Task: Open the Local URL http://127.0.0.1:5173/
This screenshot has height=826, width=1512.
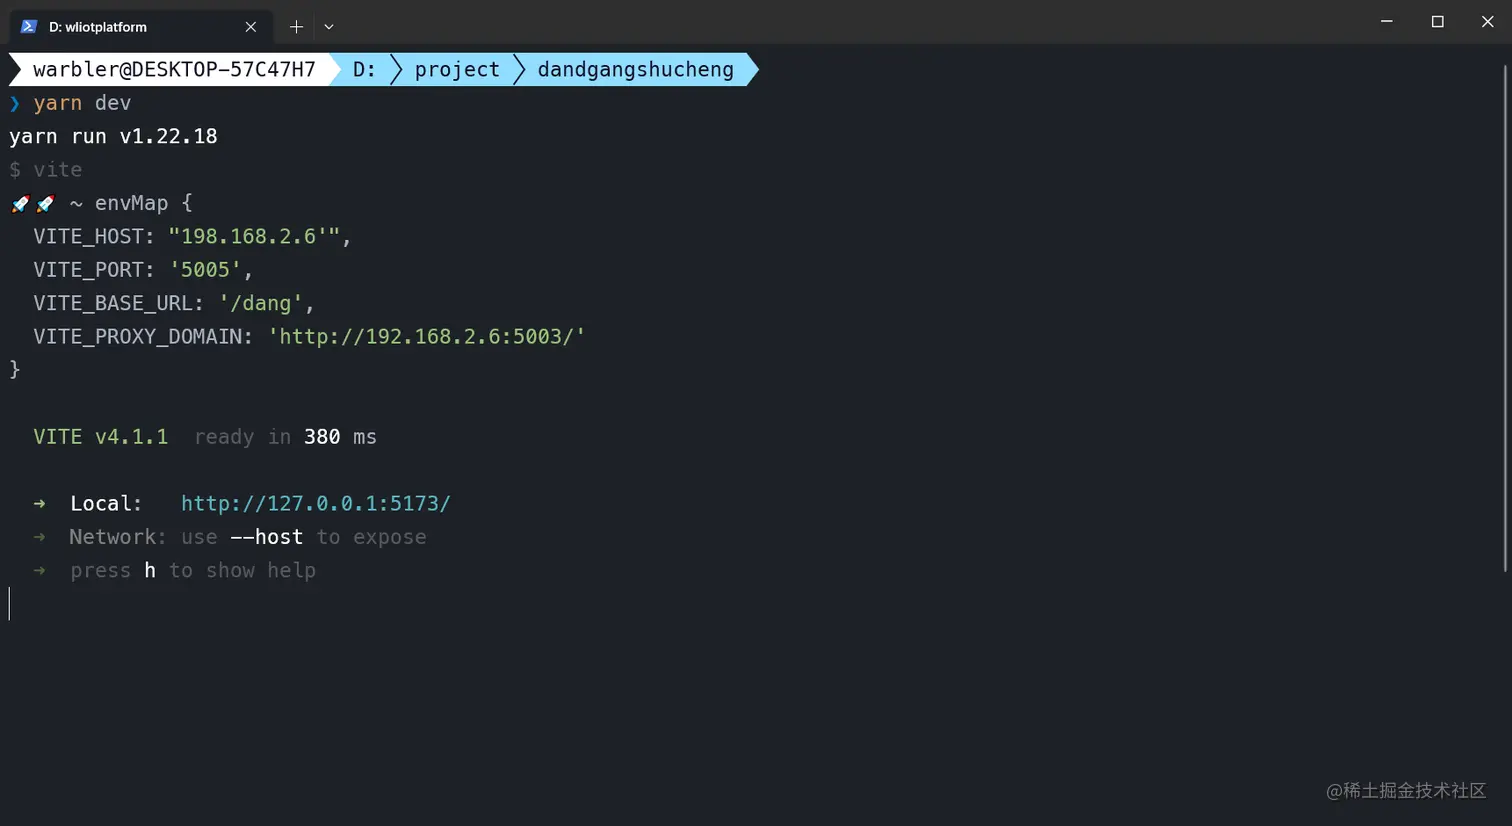Action: point(316,503)
